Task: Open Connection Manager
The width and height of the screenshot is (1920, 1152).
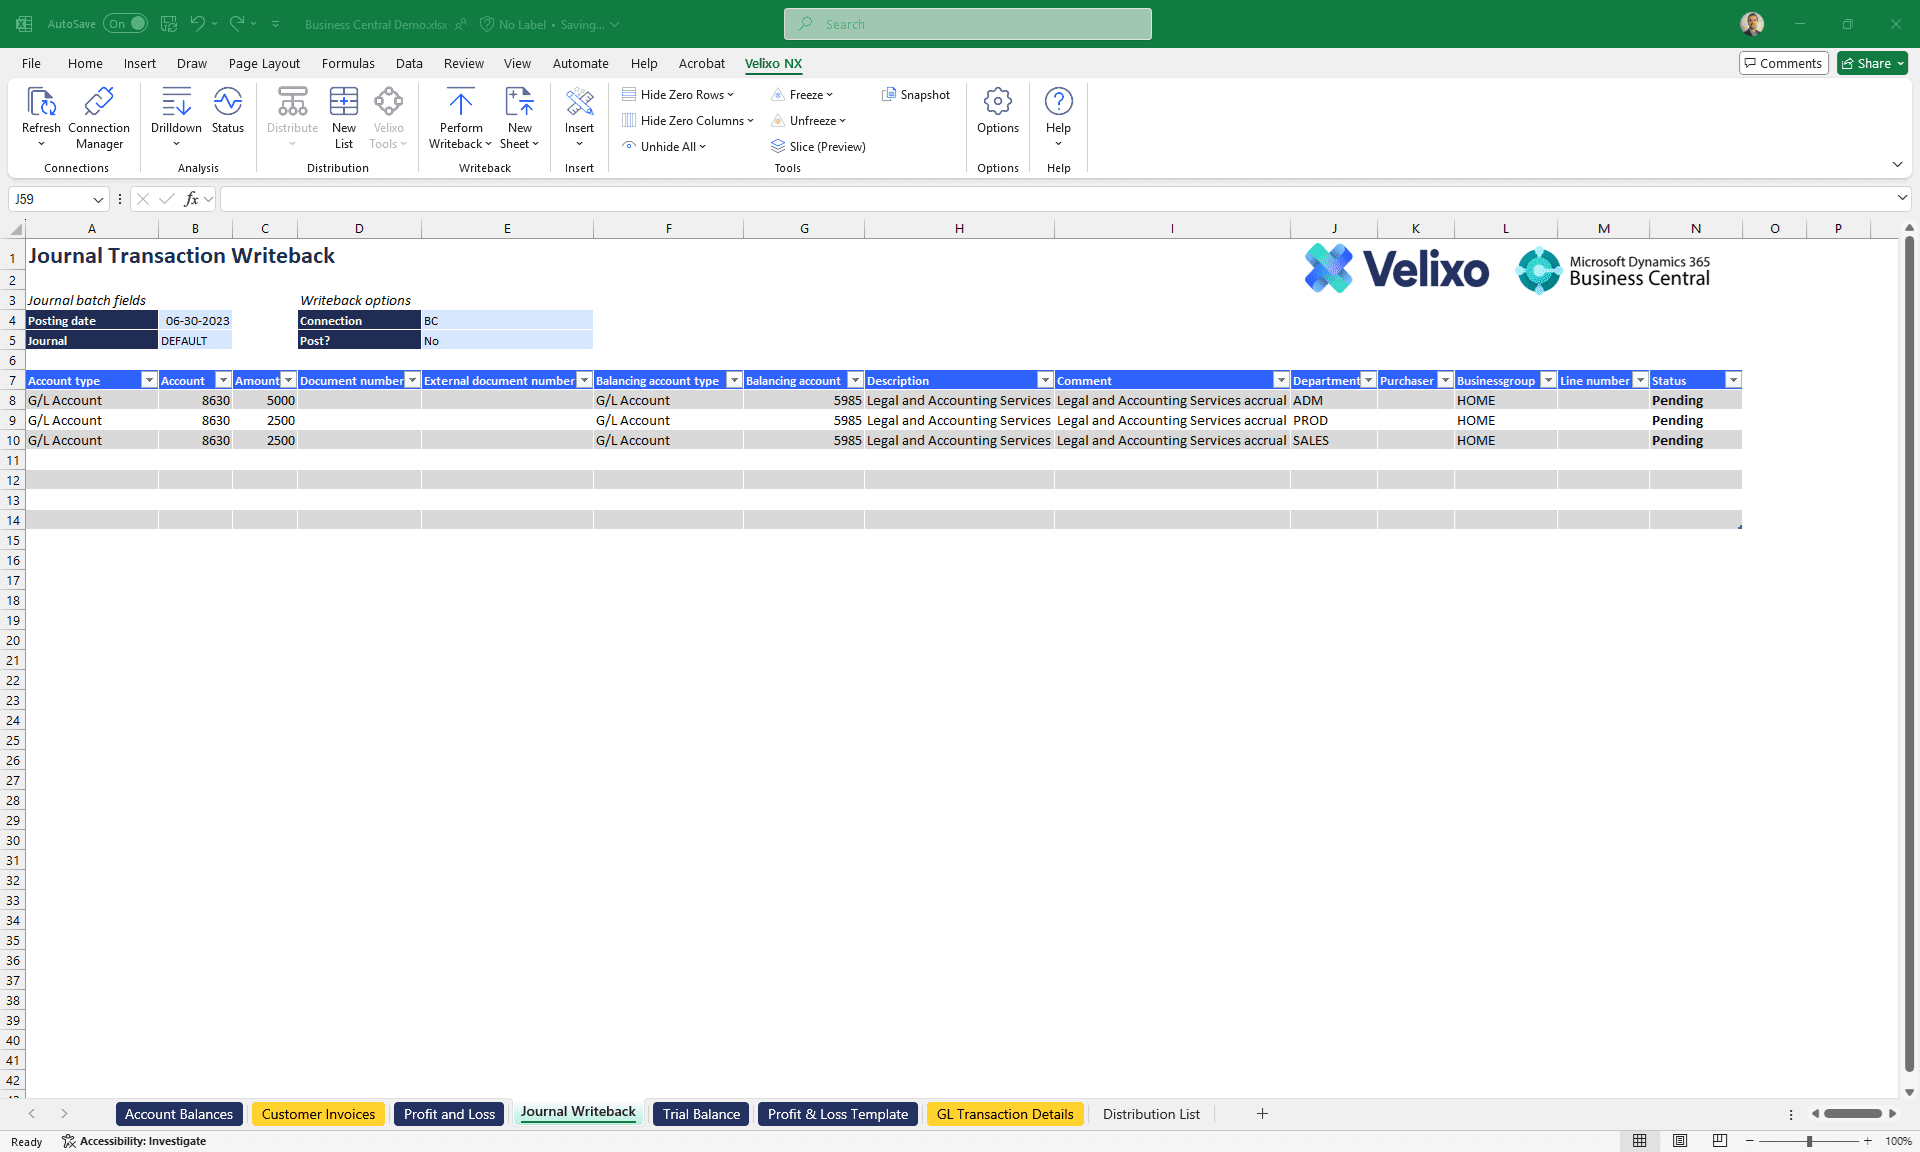Action: click(99, 103)
